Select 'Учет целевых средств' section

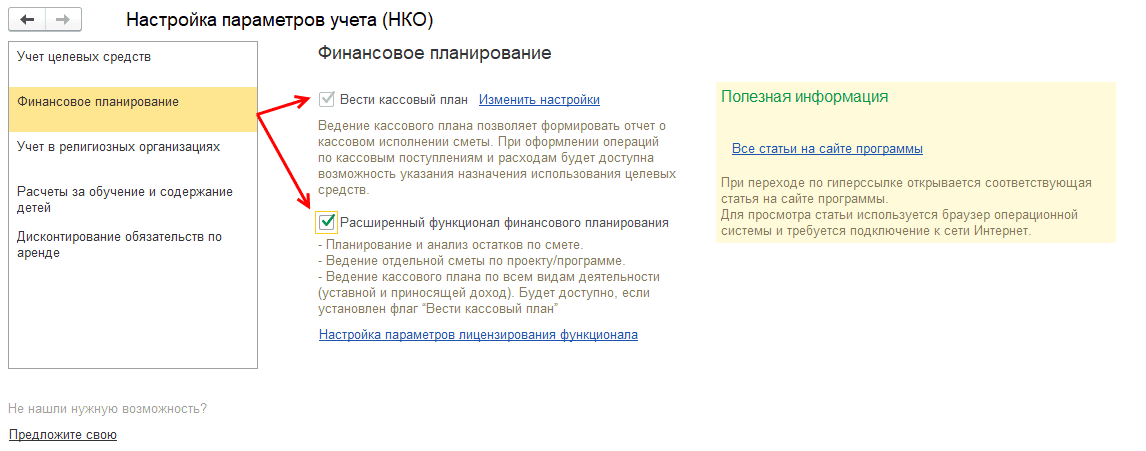(84, 57)
